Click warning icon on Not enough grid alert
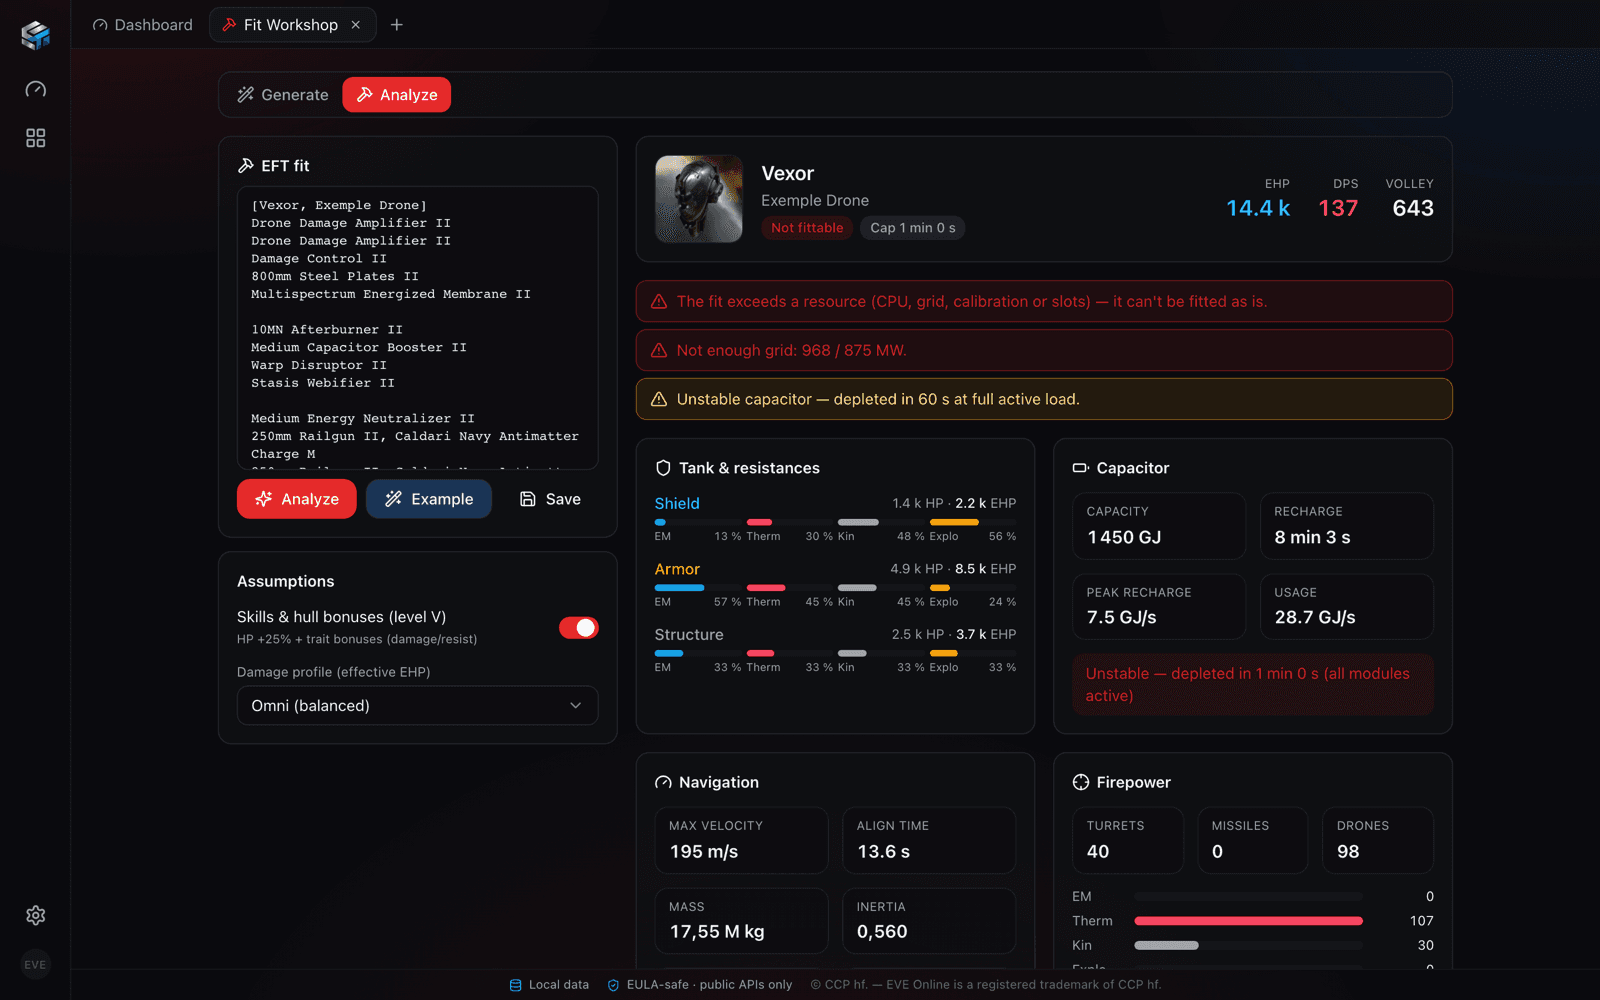 coord(659,351)
